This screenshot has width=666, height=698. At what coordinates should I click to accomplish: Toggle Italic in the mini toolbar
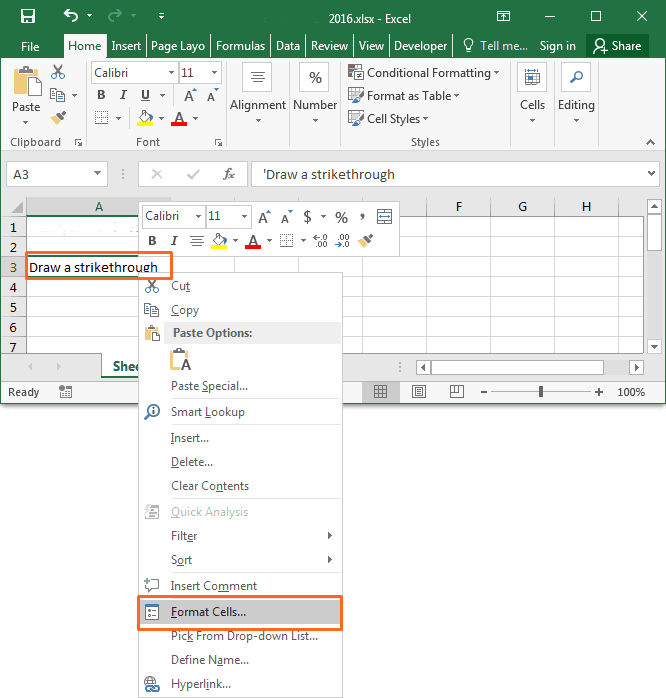(173, 241)
